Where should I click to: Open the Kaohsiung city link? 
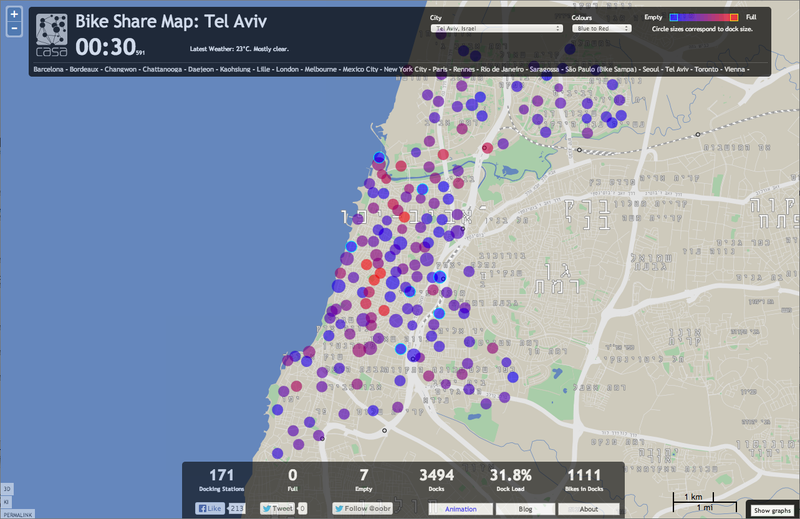pos(235,69)
